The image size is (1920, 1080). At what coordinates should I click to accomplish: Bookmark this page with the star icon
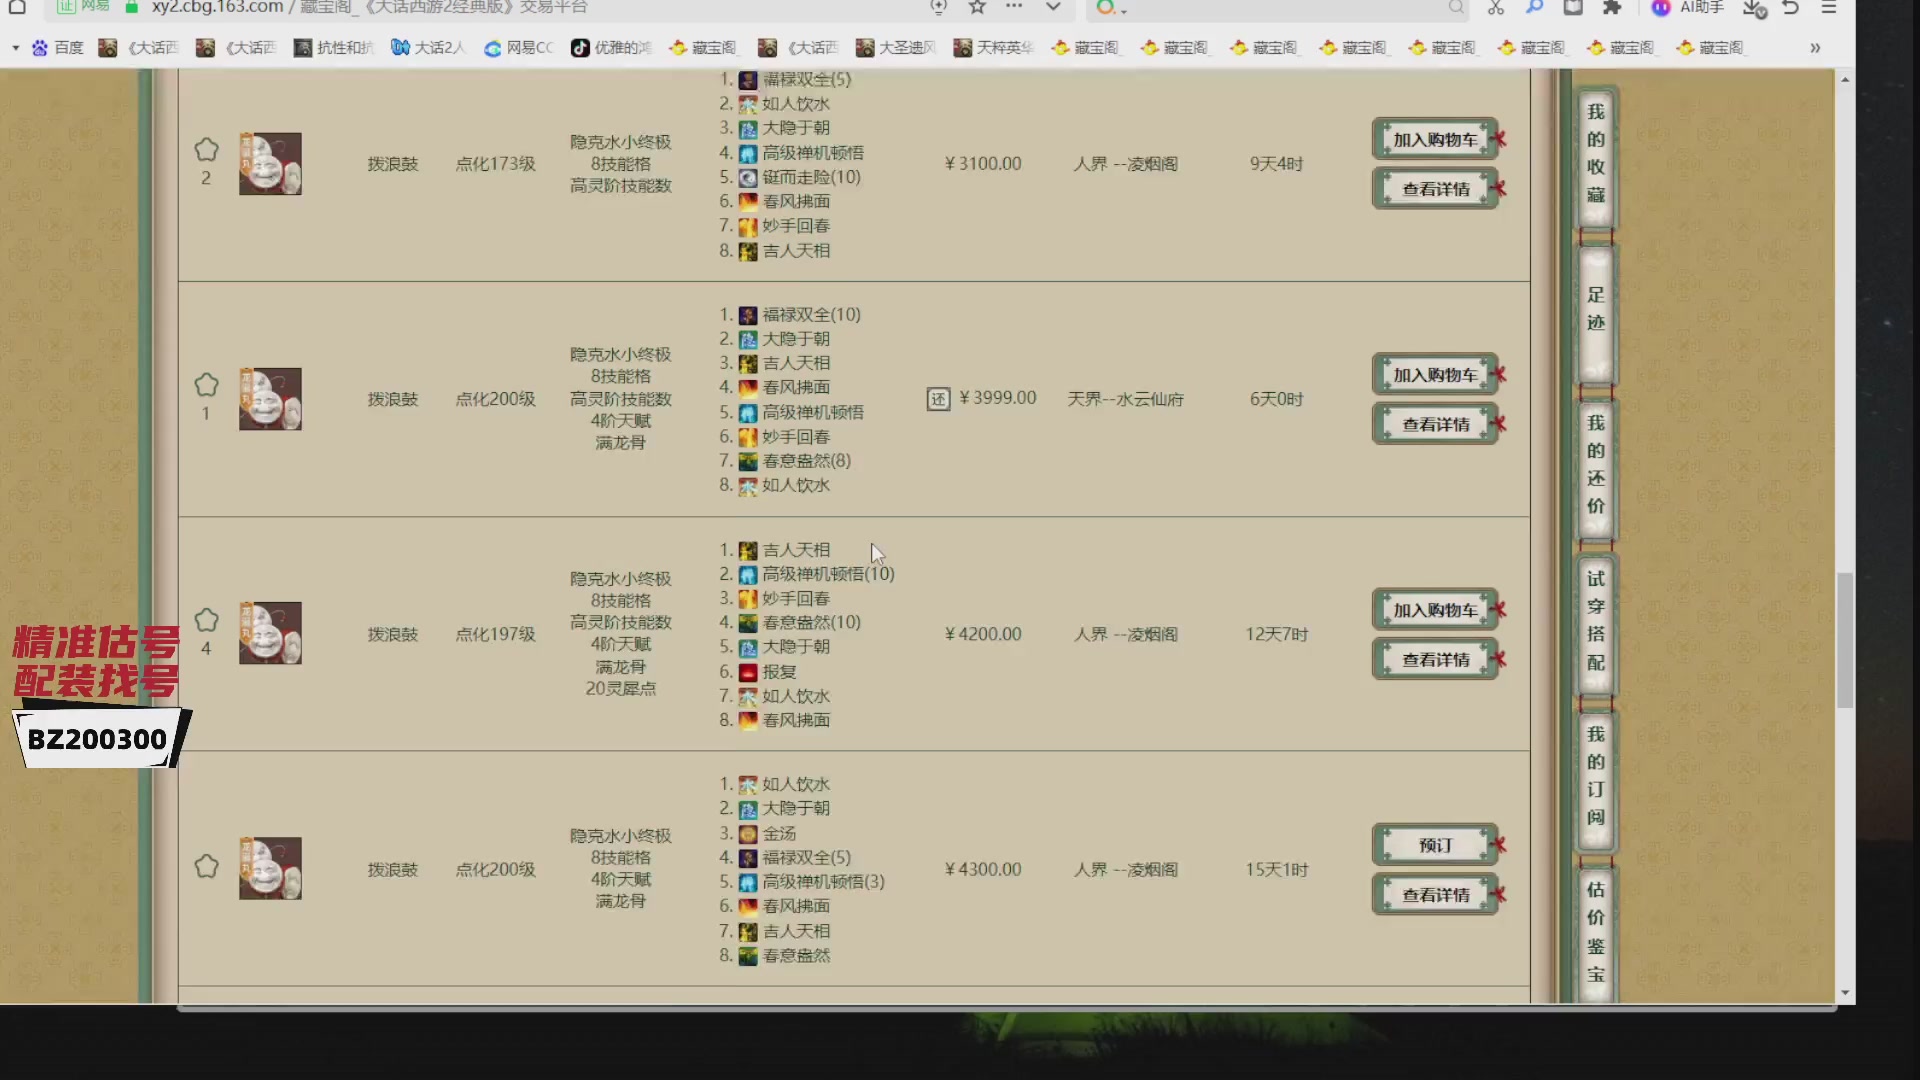pyautogui.click(x=977, y=8)
